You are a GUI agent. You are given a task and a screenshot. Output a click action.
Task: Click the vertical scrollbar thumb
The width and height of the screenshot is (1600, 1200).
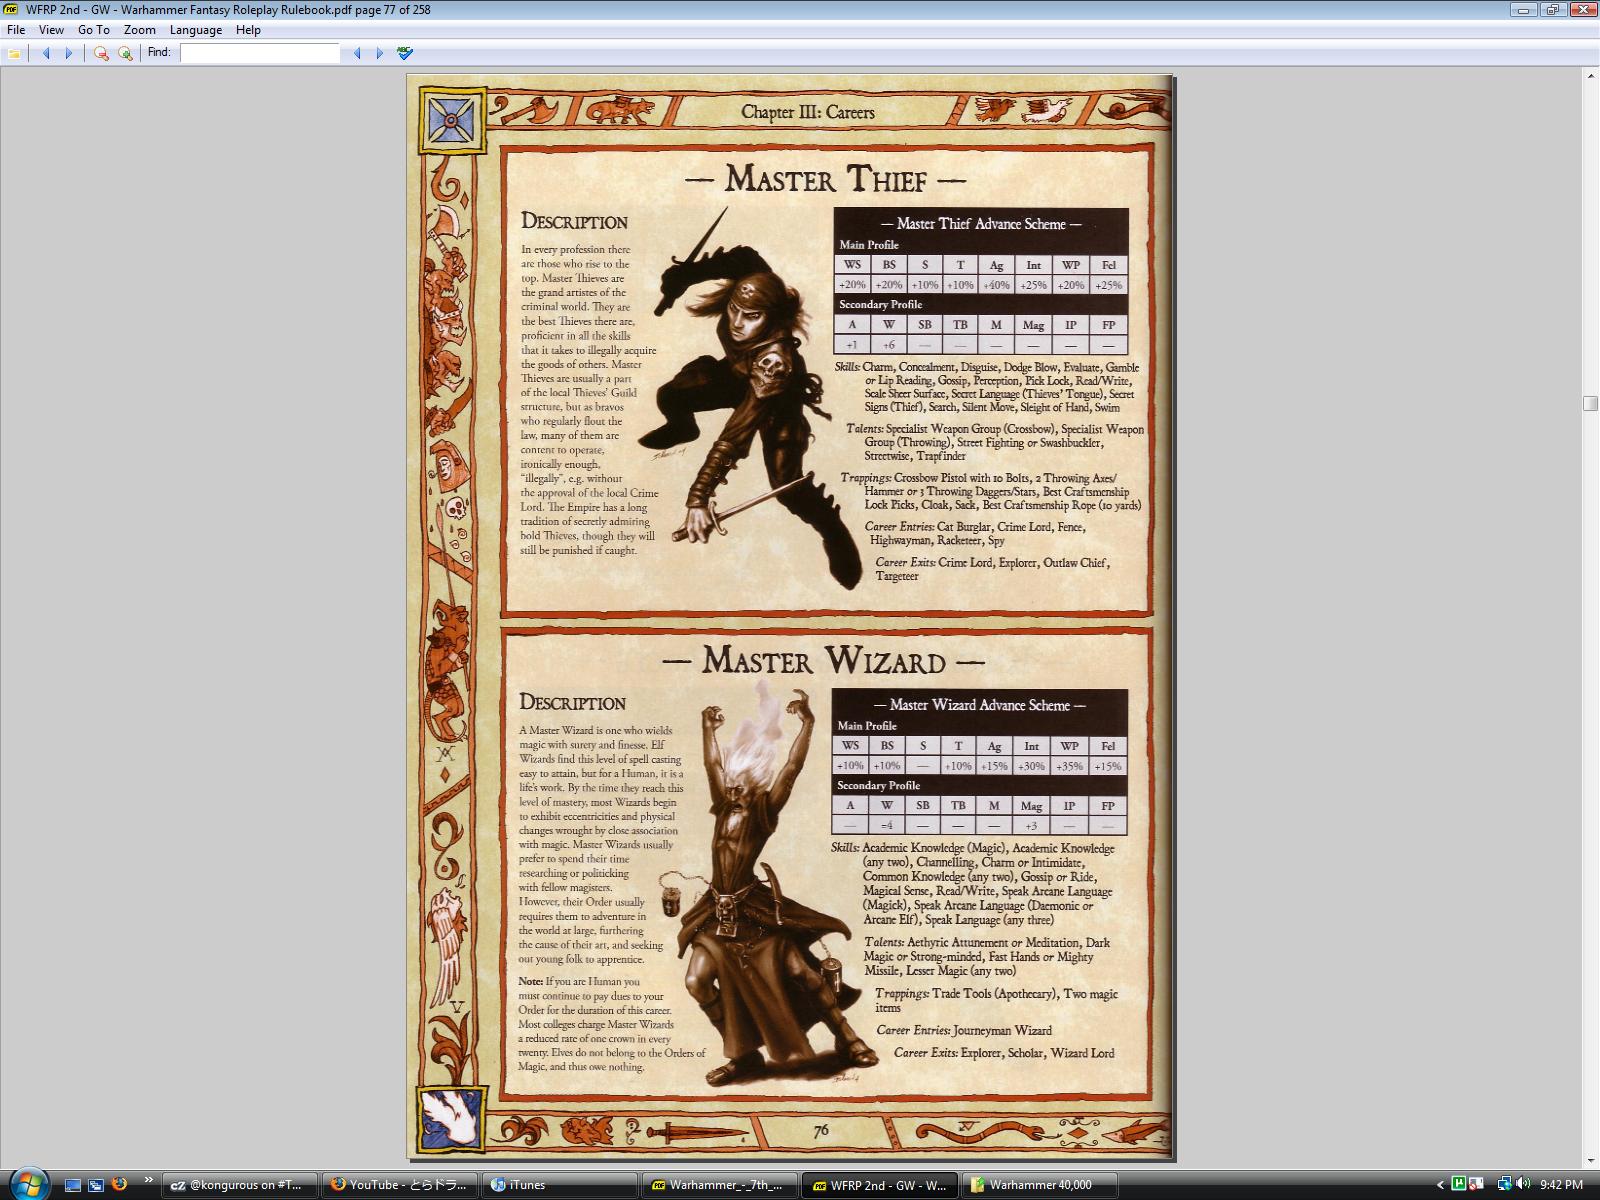pyautogui.click(x=1591, y=403)
